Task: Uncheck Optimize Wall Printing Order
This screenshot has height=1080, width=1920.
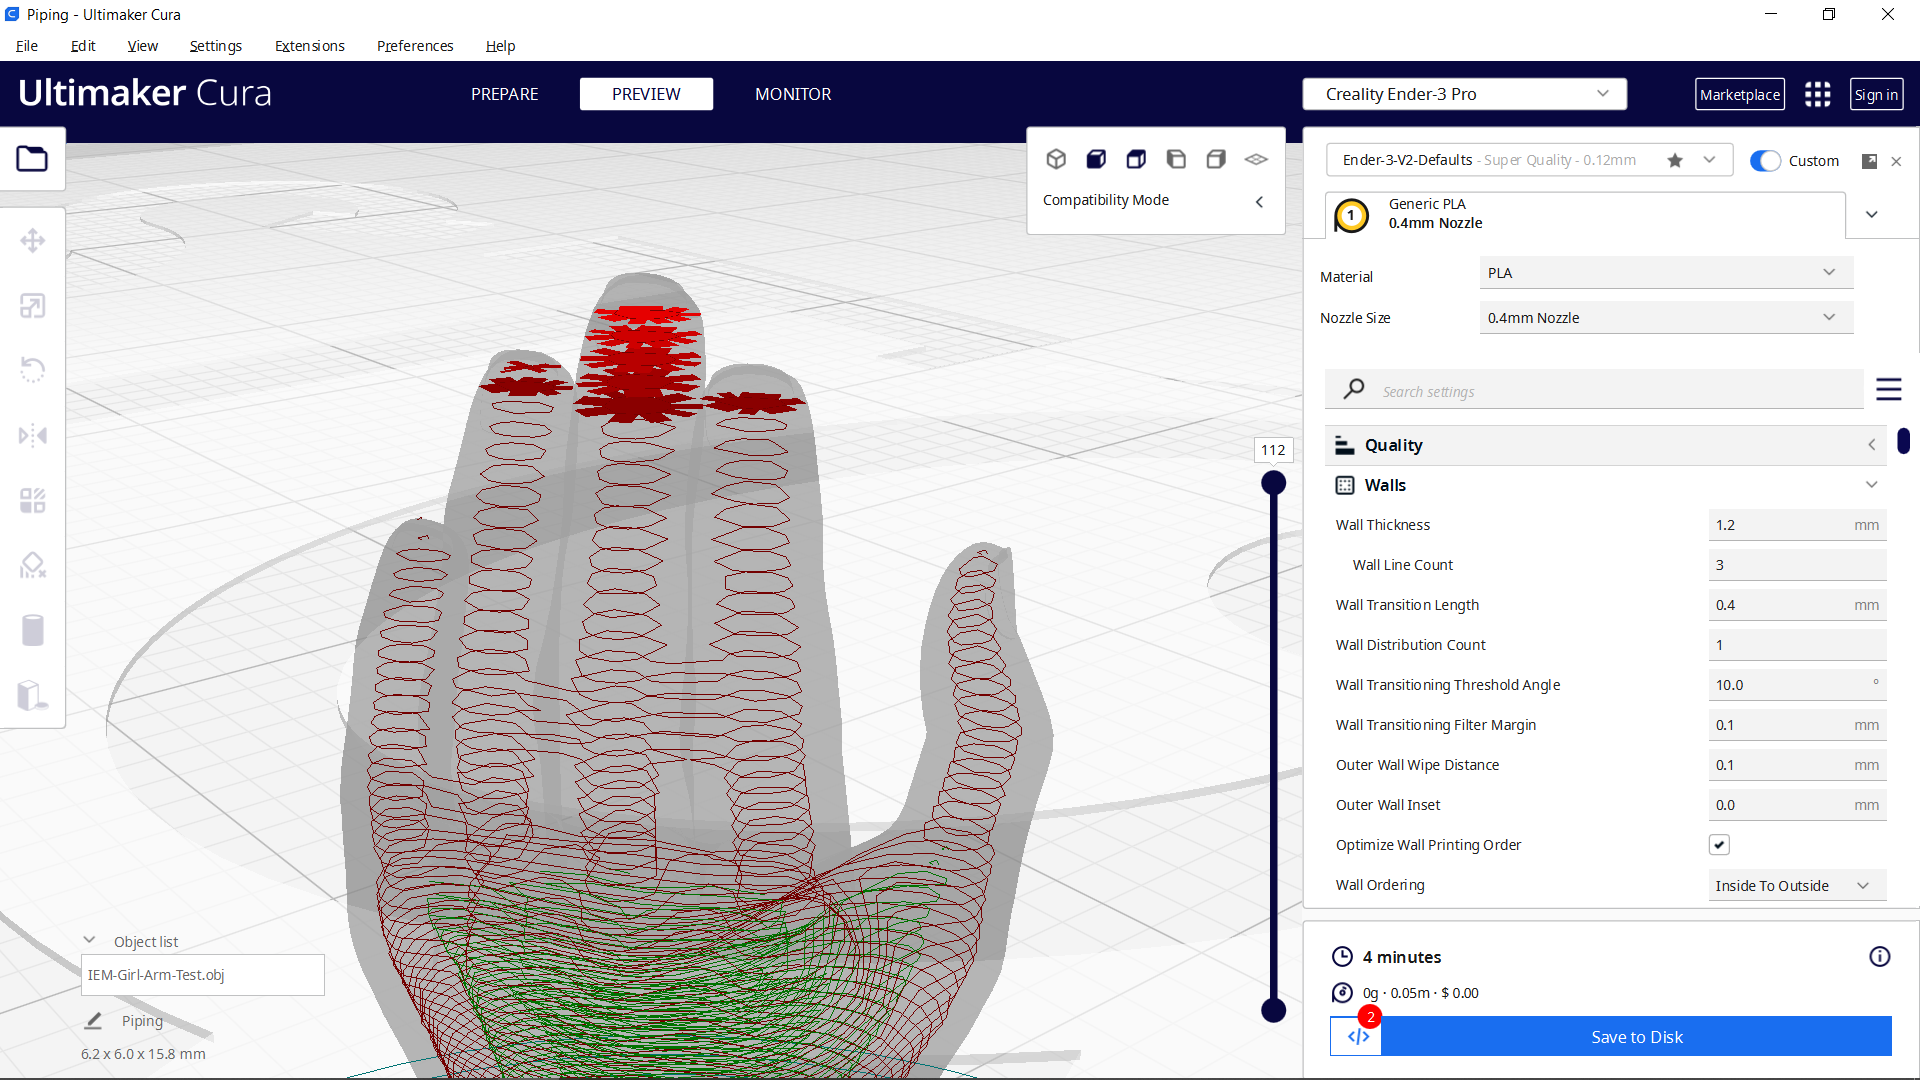Action: click(x=1719, y=845)
